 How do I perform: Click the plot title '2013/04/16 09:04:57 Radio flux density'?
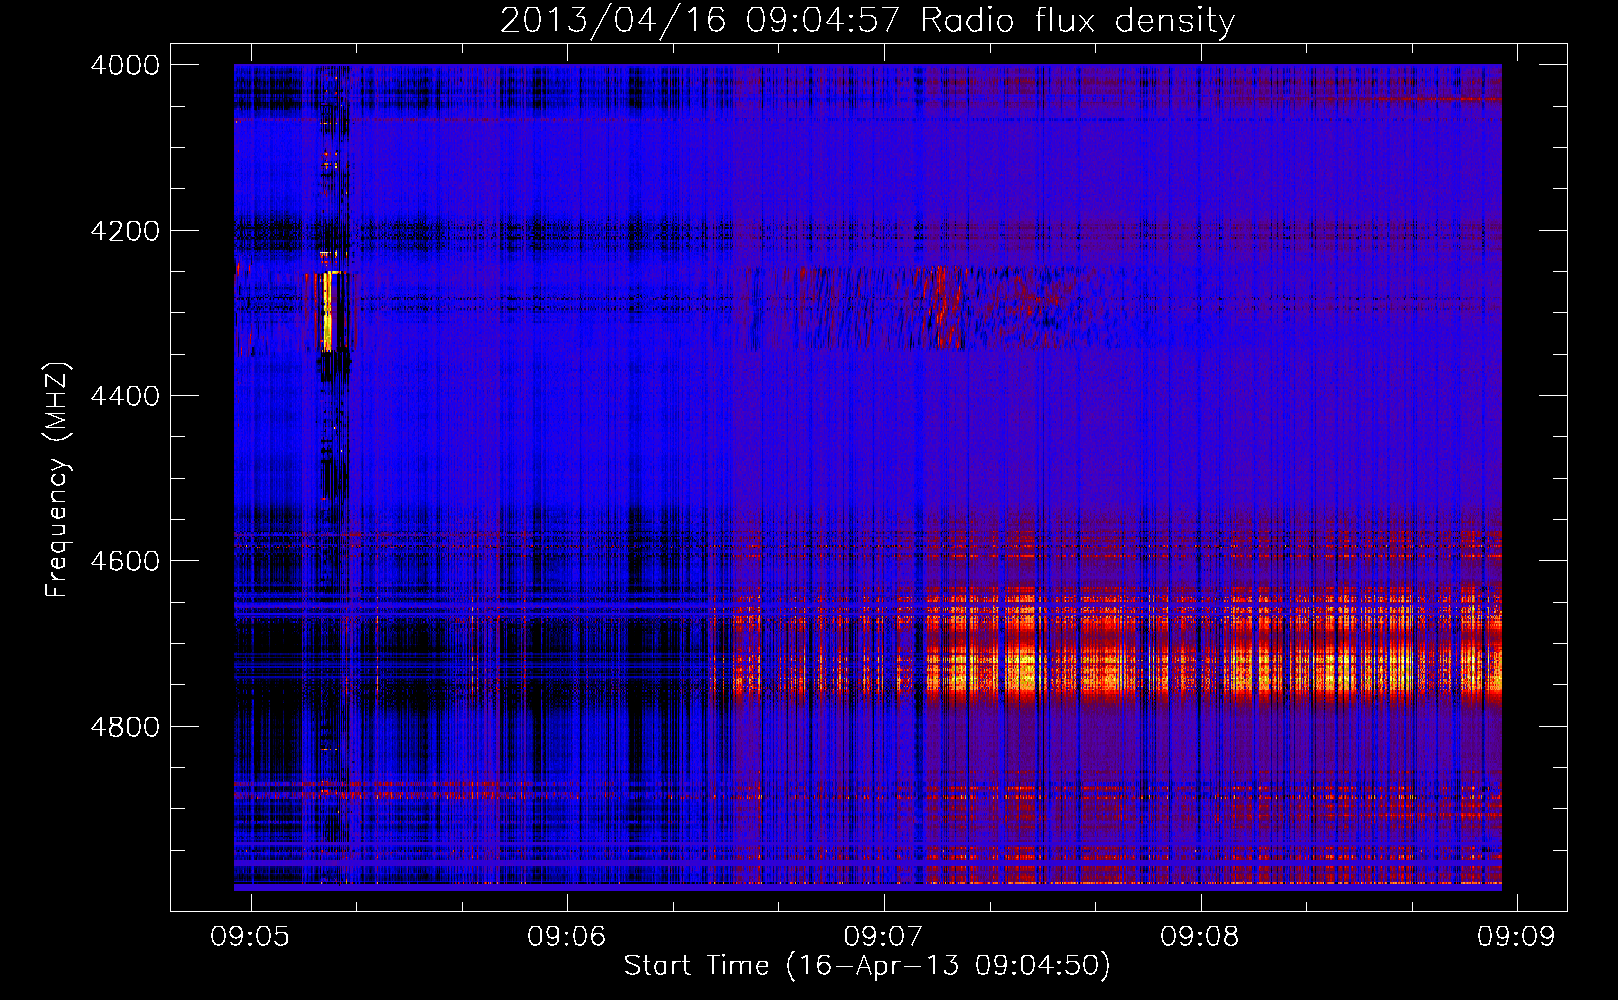click(867, 21)
